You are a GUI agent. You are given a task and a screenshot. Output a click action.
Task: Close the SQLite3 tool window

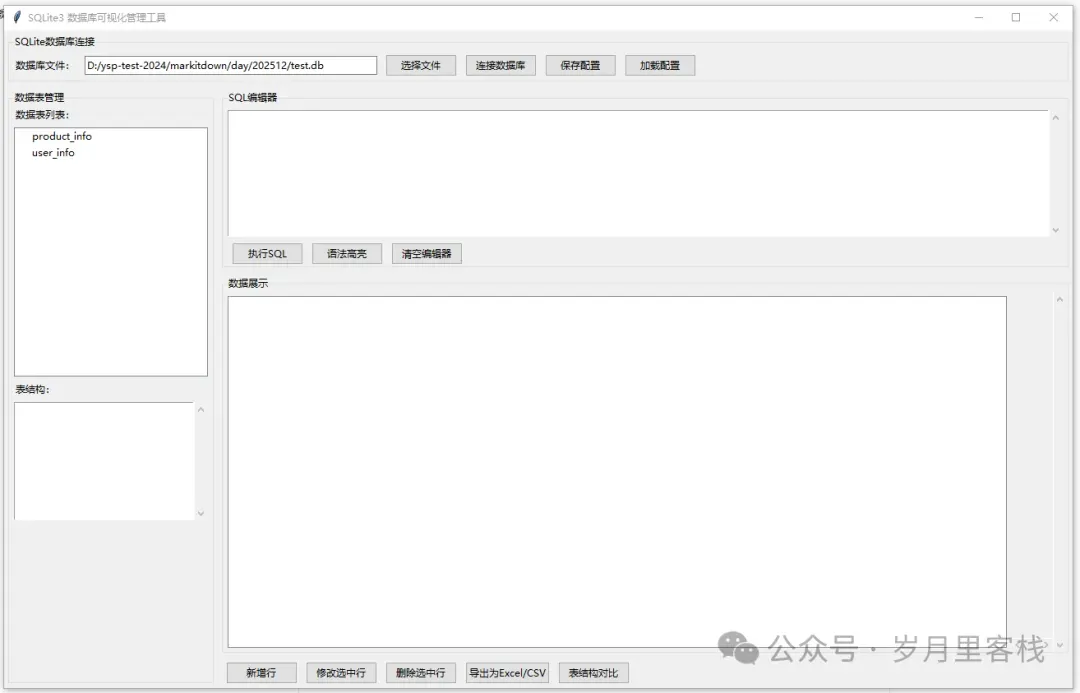[x=1053, y=17]
